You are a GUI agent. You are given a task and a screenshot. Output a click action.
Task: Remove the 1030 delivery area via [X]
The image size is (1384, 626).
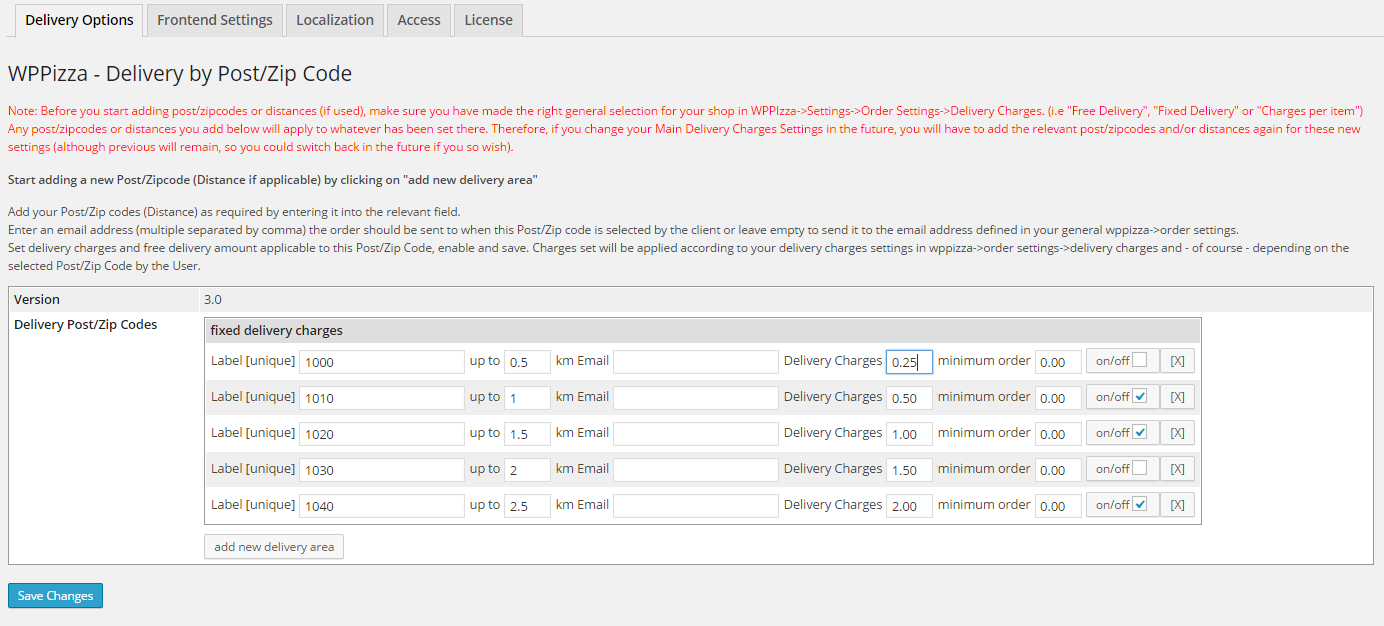click(x=1177, y=469)
